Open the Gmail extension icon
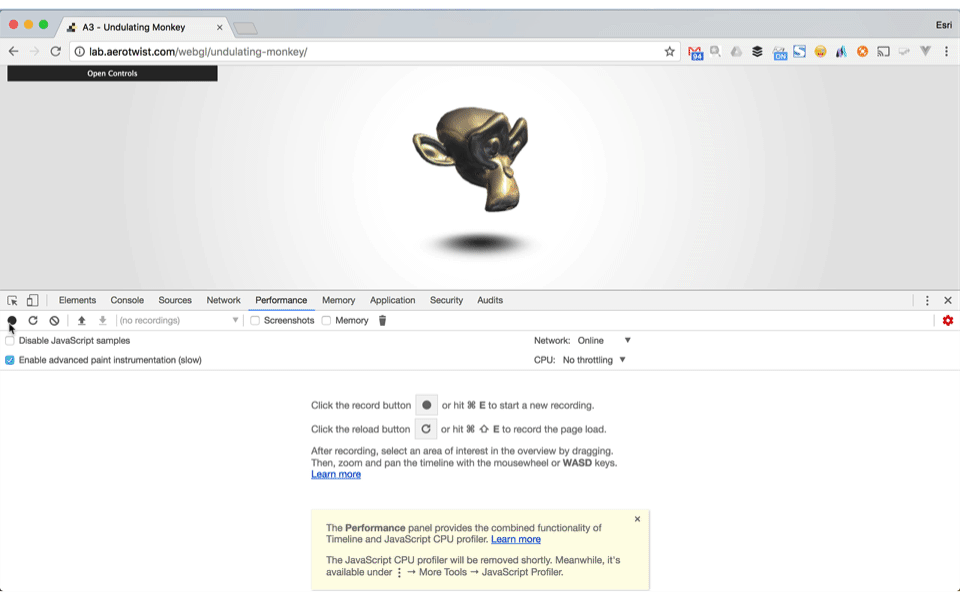 pos(695,53)
